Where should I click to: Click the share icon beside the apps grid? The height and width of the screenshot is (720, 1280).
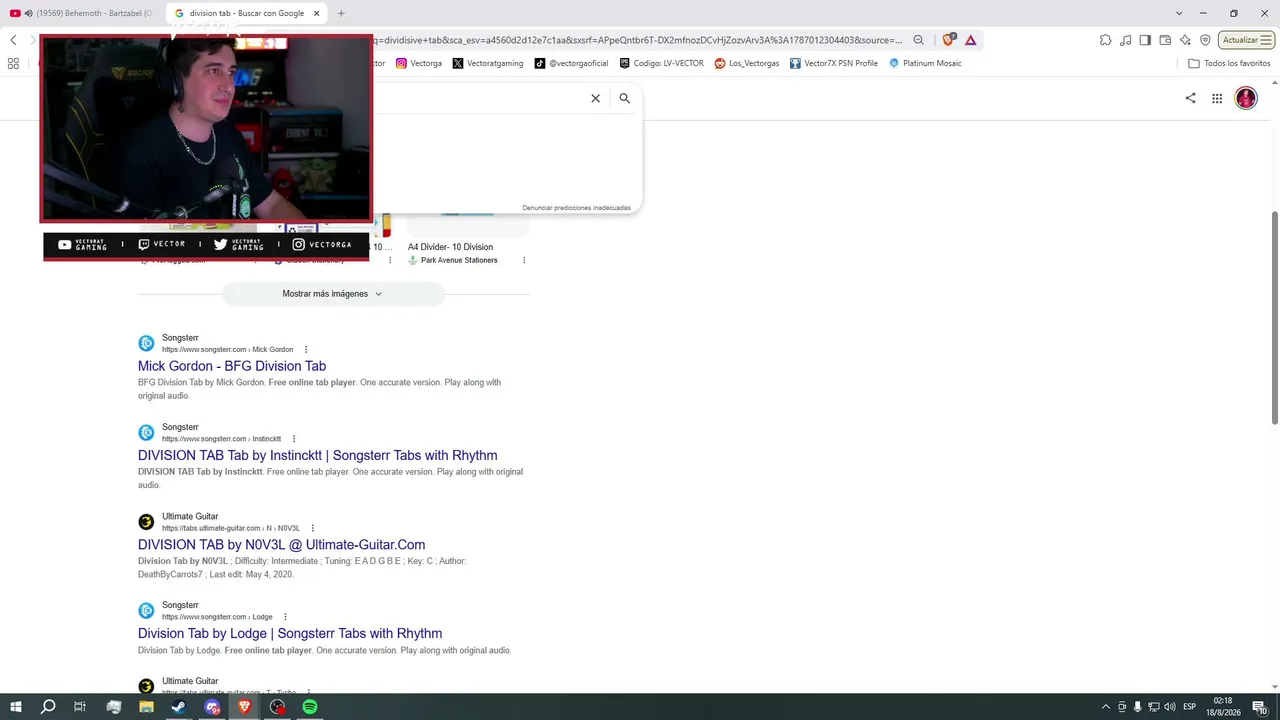(x=1190, y=98)
